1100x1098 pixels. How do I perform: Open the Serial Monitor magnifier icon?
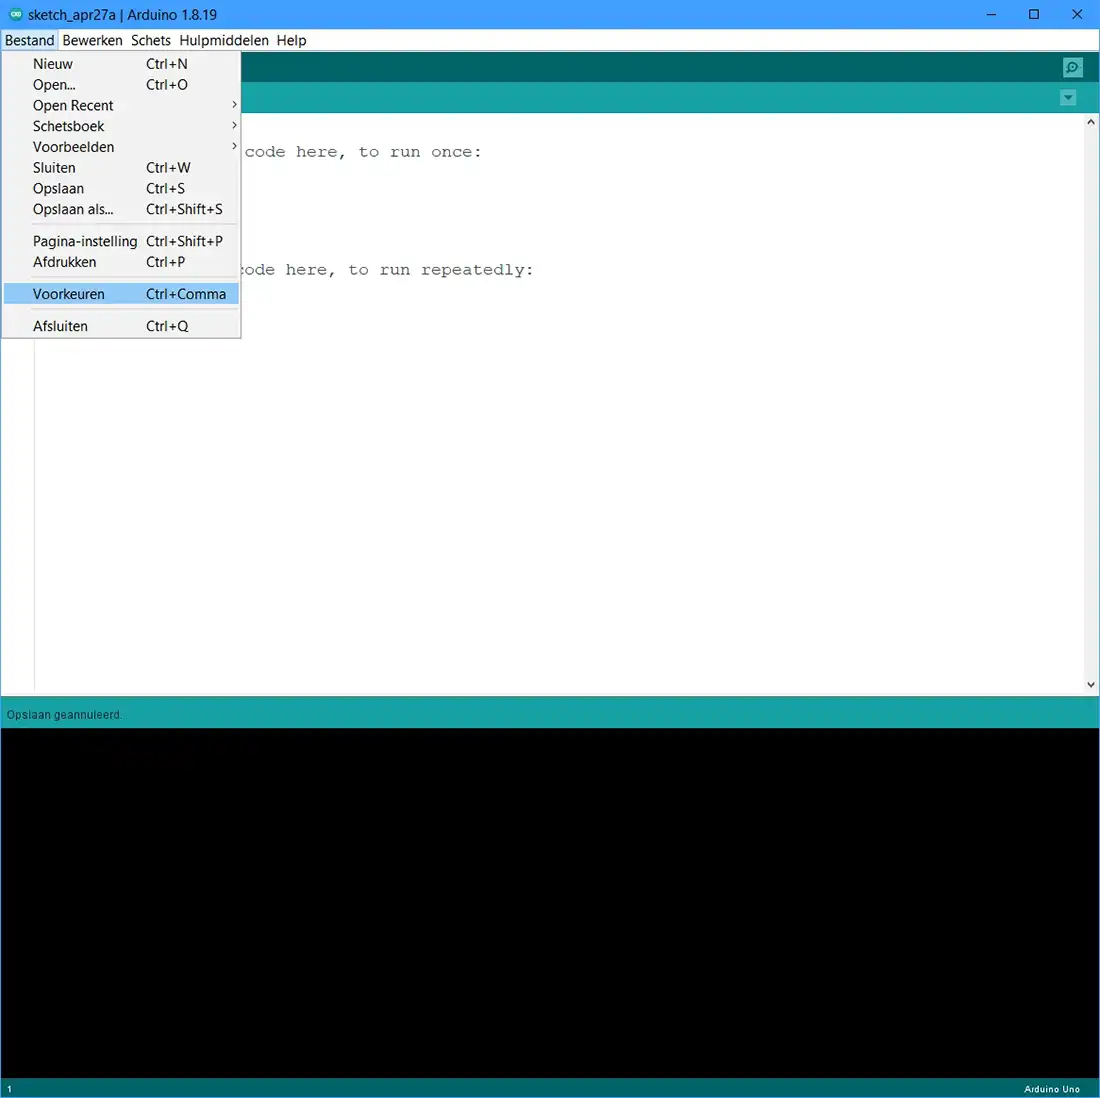click(x=1072, y=68)
